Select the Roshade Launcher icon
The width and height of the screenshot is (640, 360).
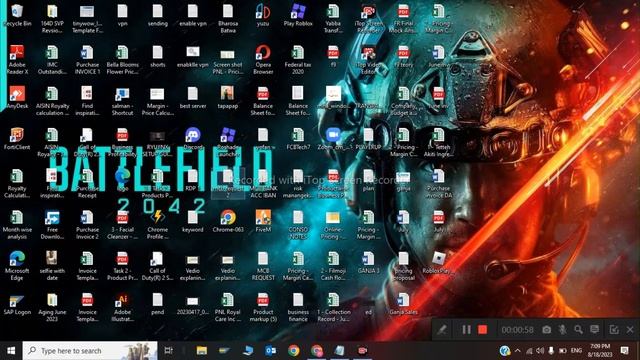coord(228,142)
